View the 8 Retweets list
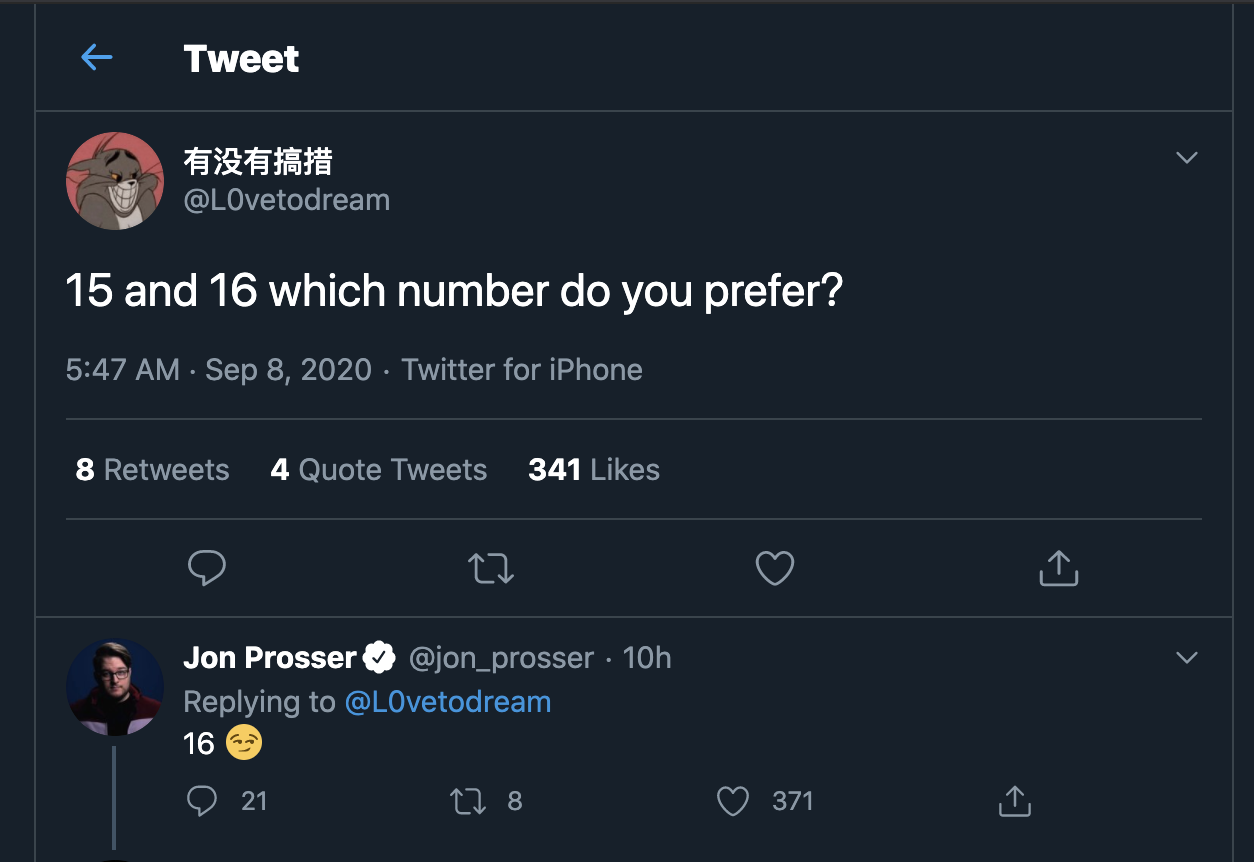This screenshot has height=862, width=1254. 152,470
